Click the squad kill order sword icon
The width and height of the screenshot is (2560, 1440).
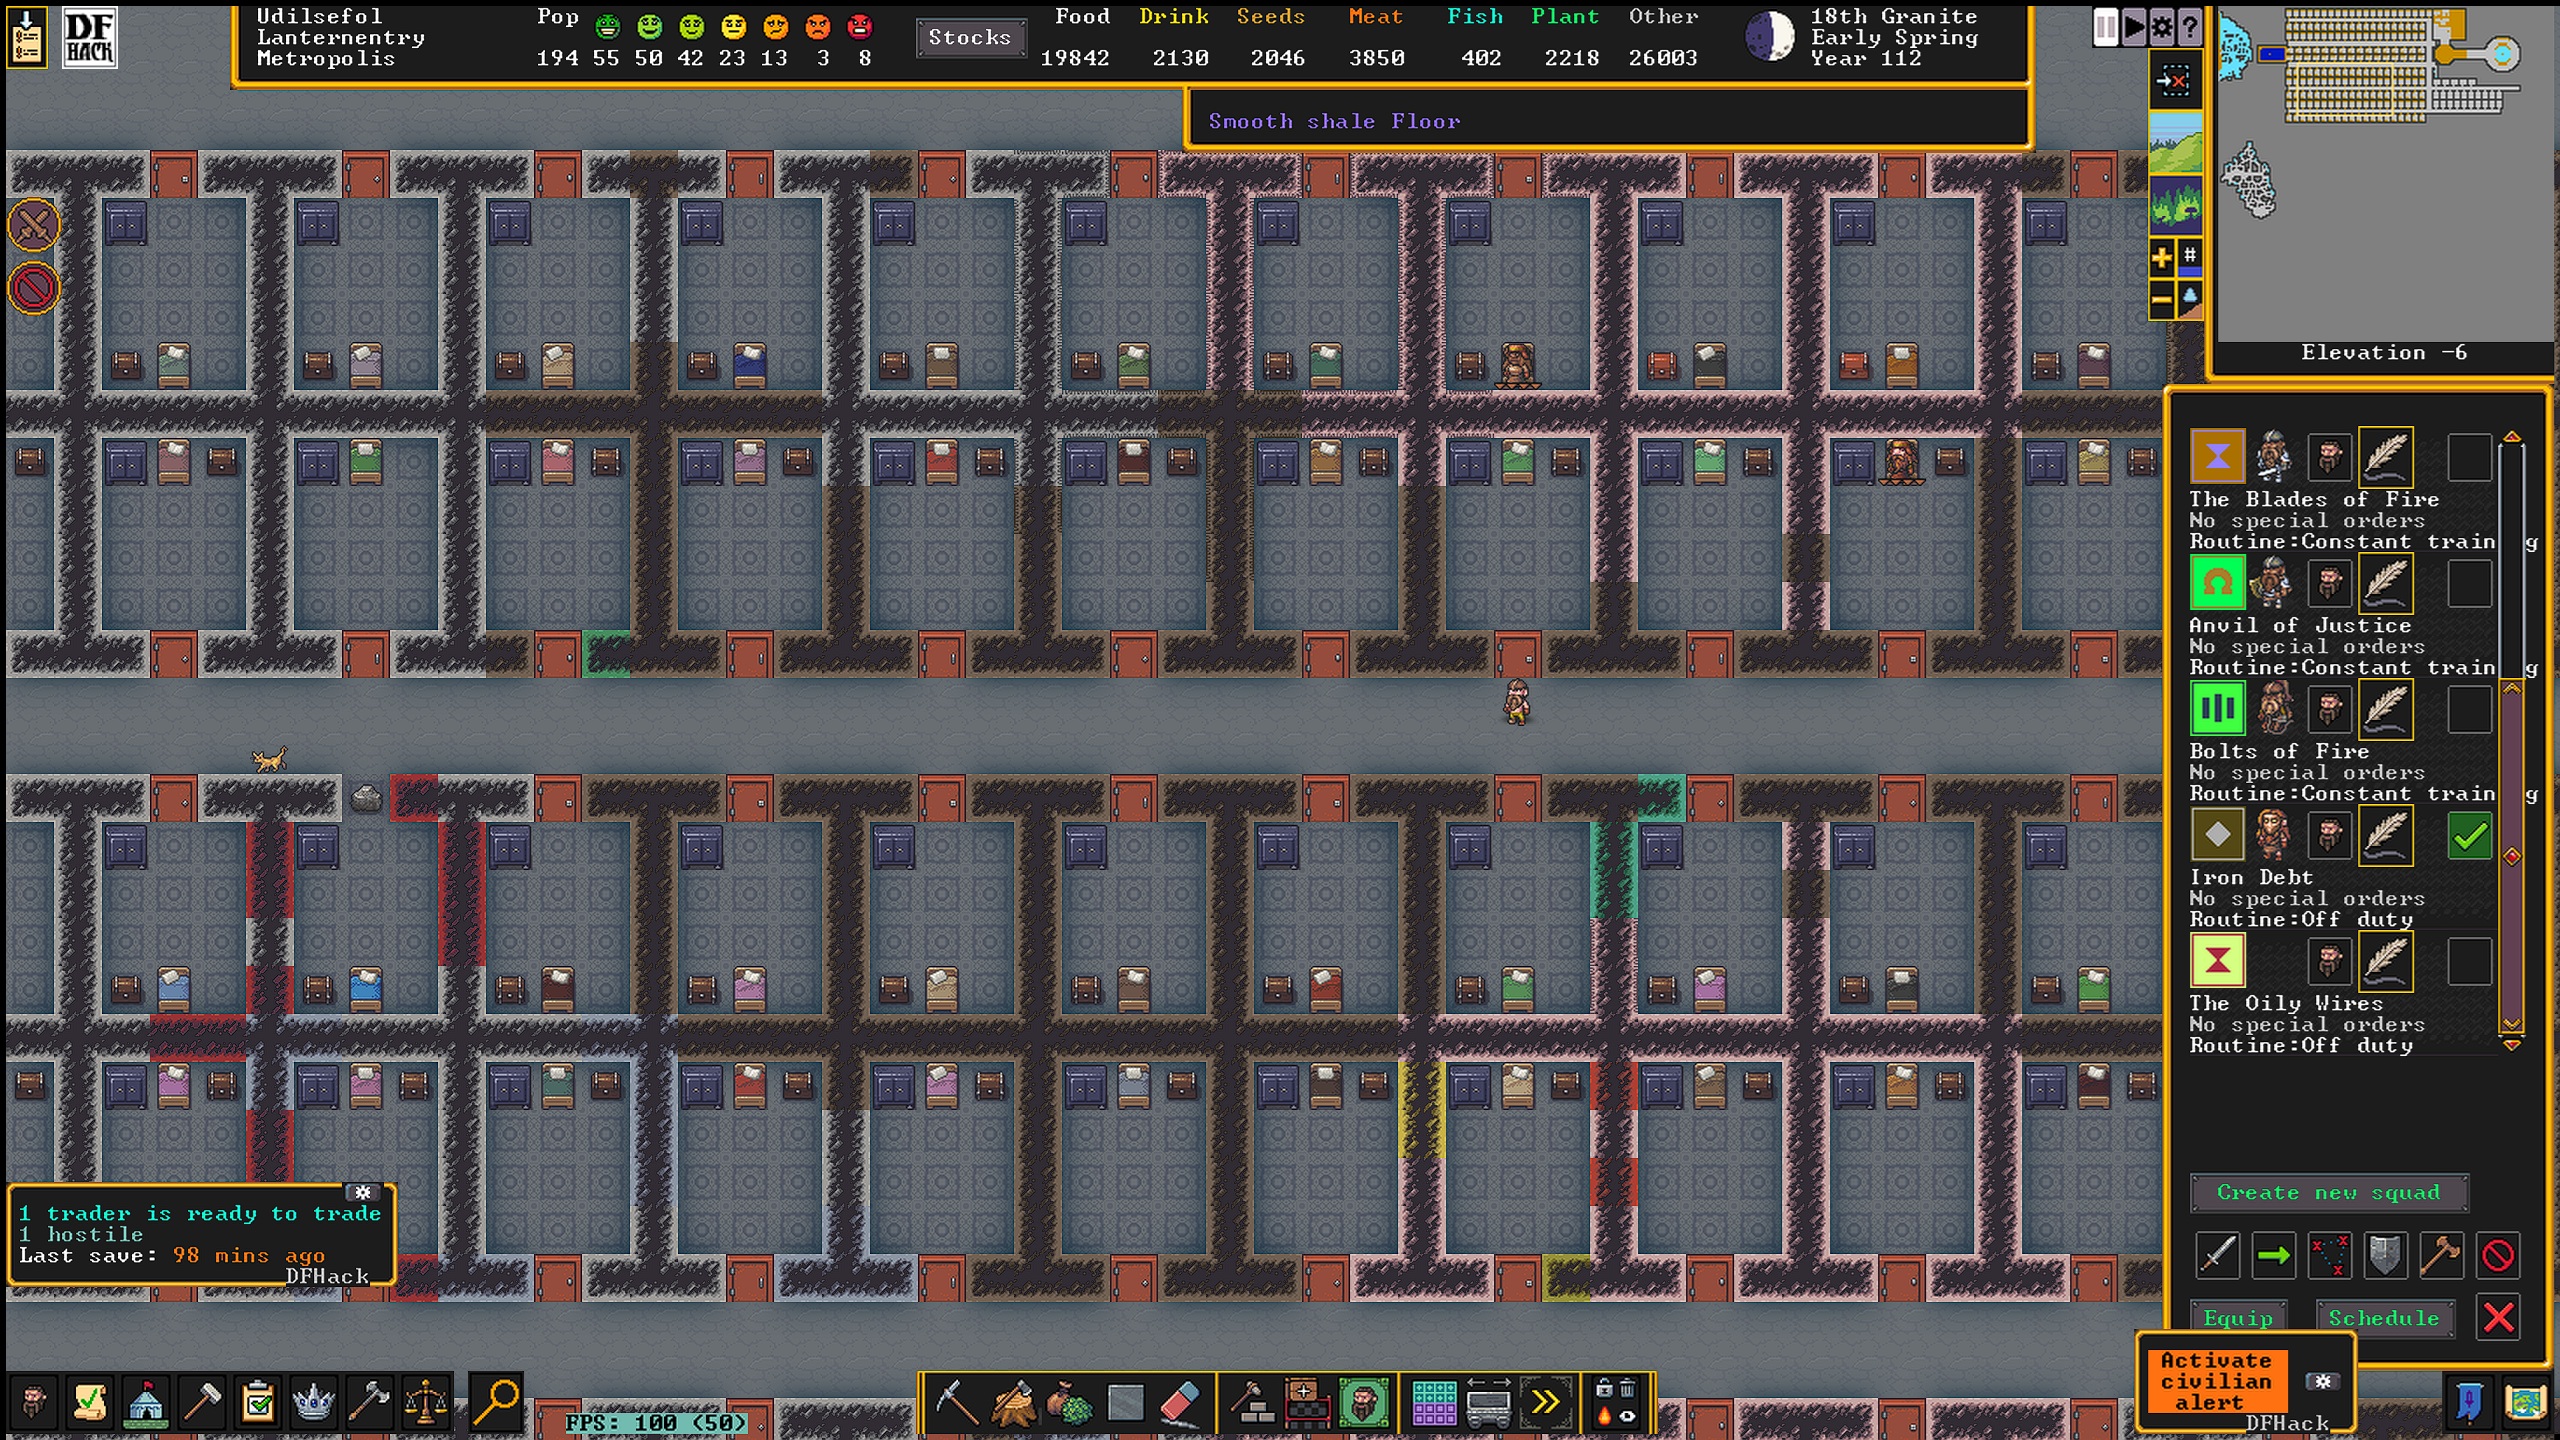point(2217,1255)
